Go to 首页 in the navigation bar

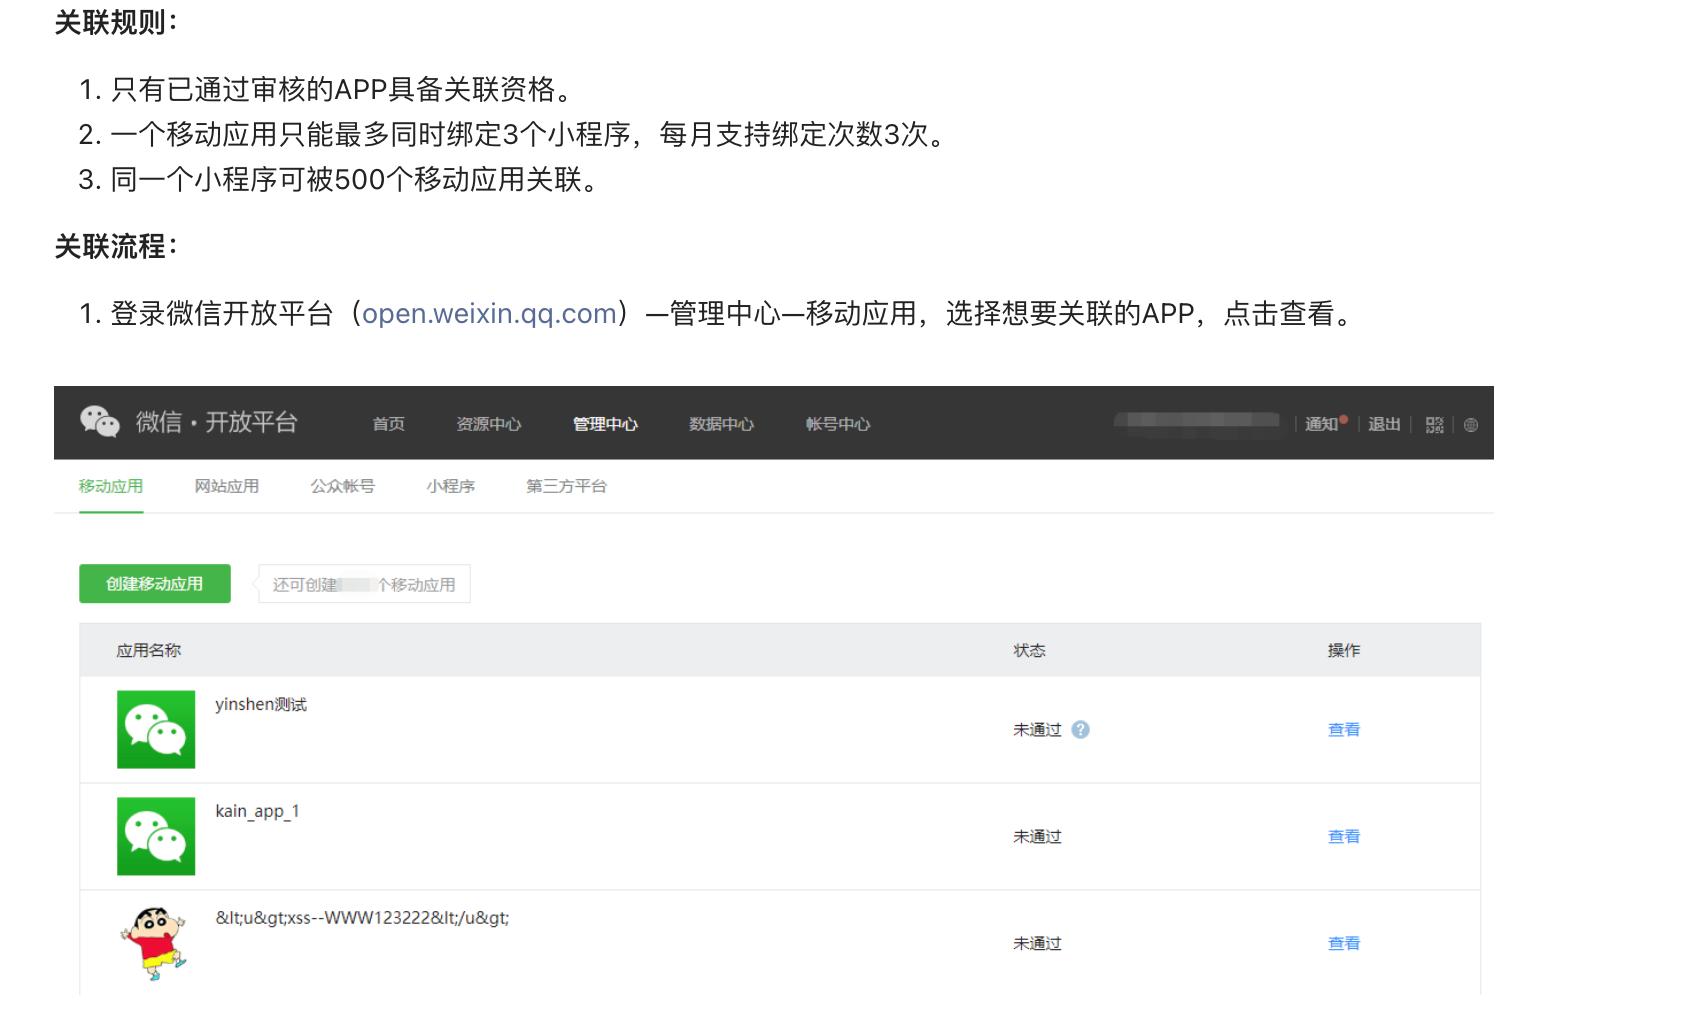[x=387, y=424]
